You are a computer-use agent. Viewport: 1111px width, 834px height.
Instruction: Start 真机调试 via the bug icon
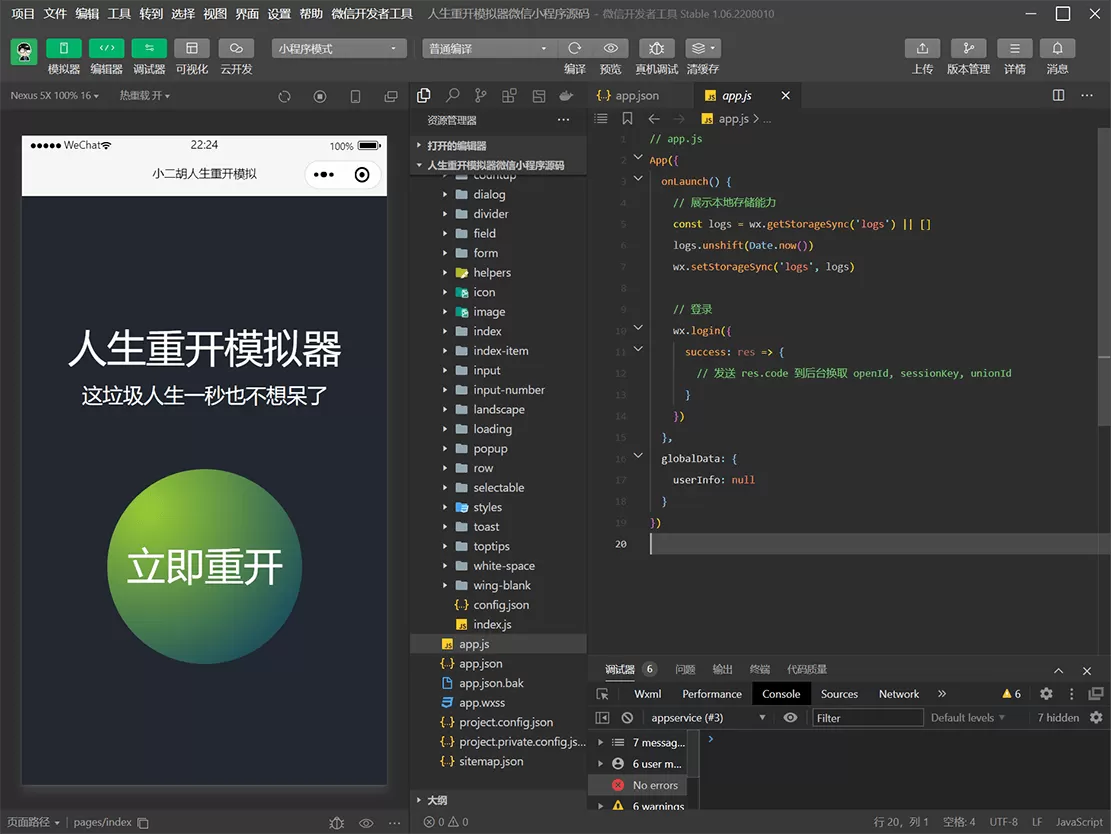pos(654,48)
